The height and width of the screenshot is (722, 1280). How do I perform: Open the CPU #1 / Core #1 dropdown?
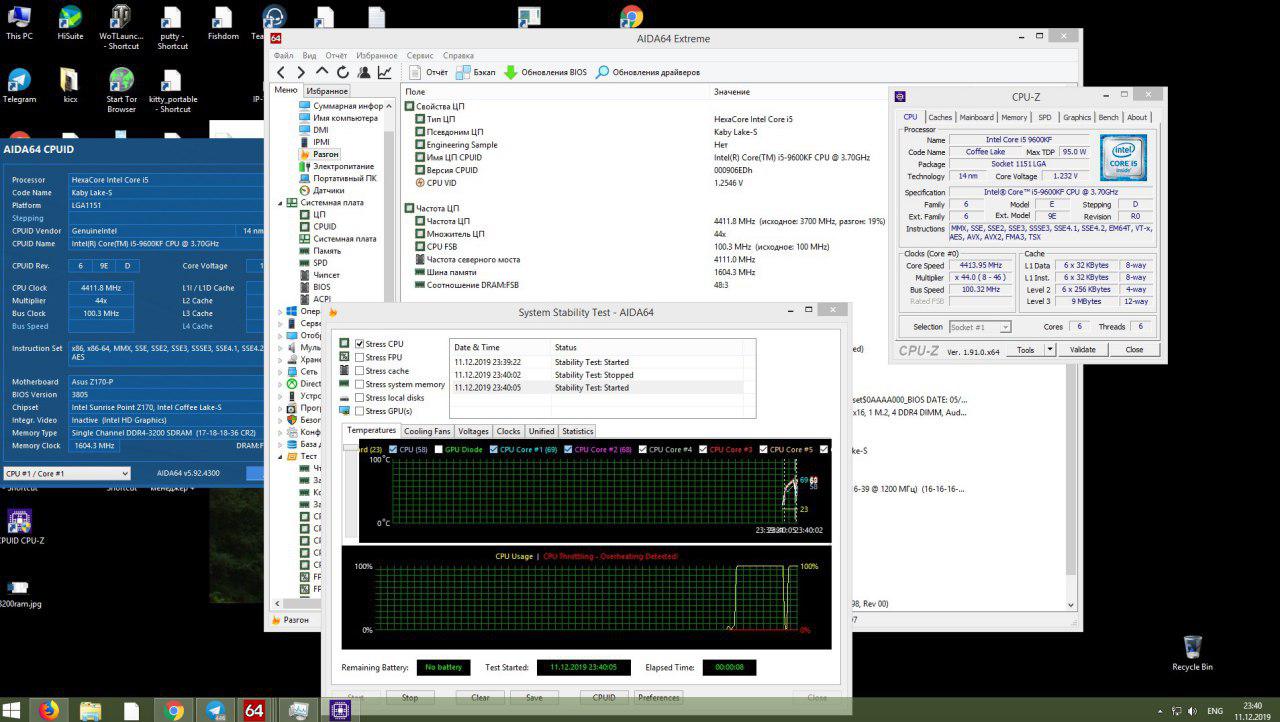click(x=67, y=473)
